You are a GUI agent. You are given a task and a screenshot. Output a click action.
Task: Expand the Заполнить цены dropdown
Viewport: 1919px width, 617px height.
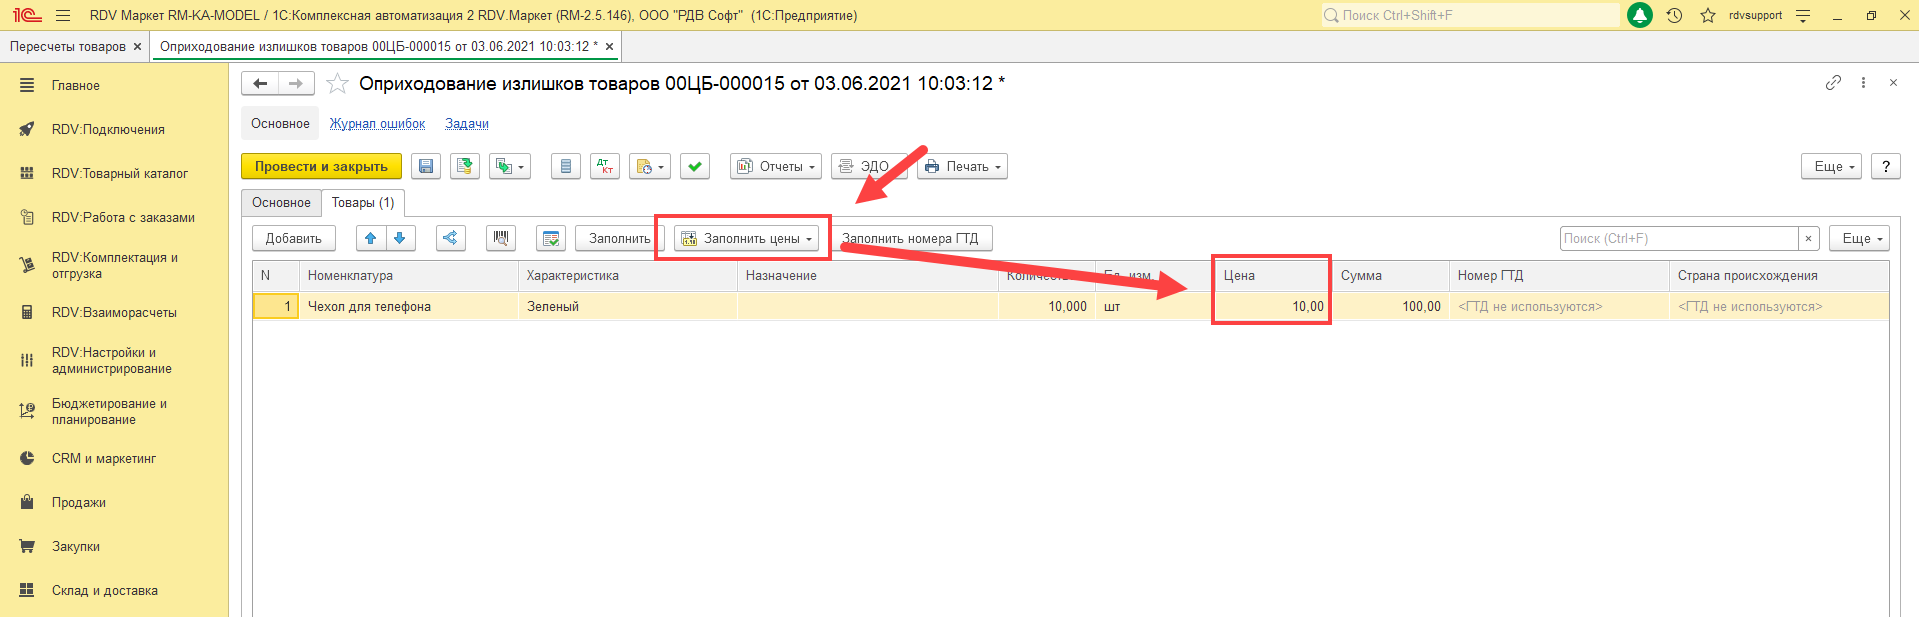746,238
